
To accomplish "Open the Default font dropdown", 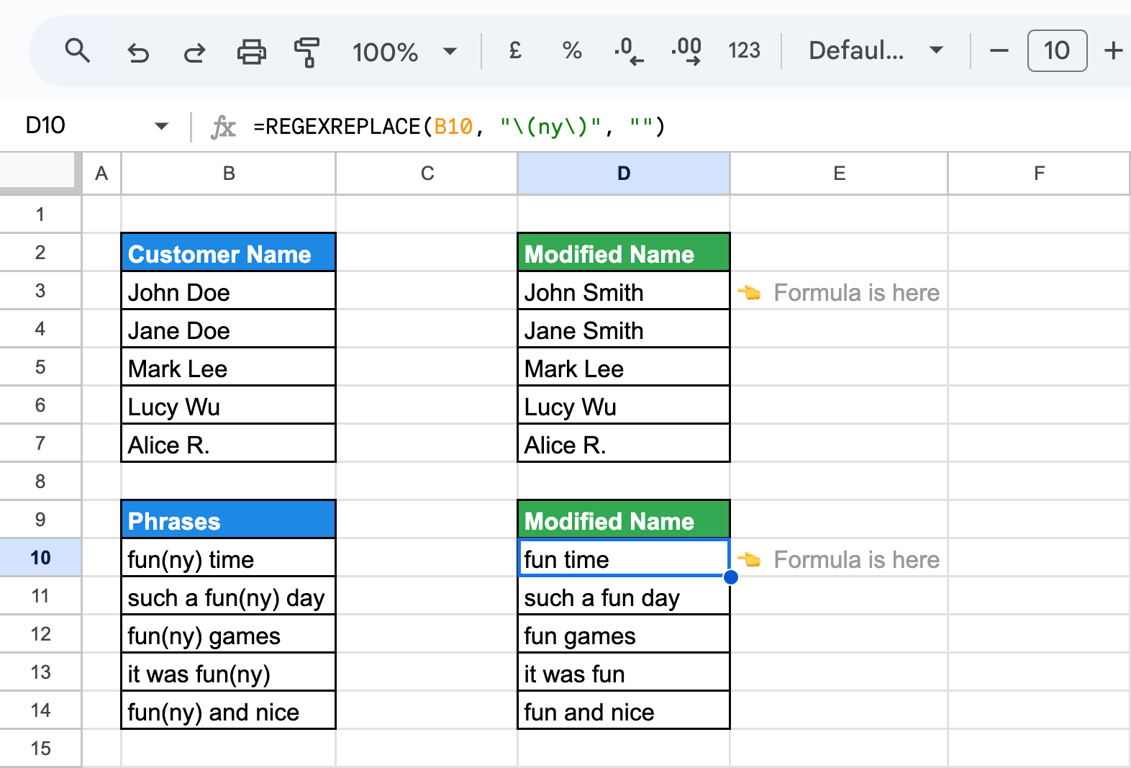I will pos(876,50).
